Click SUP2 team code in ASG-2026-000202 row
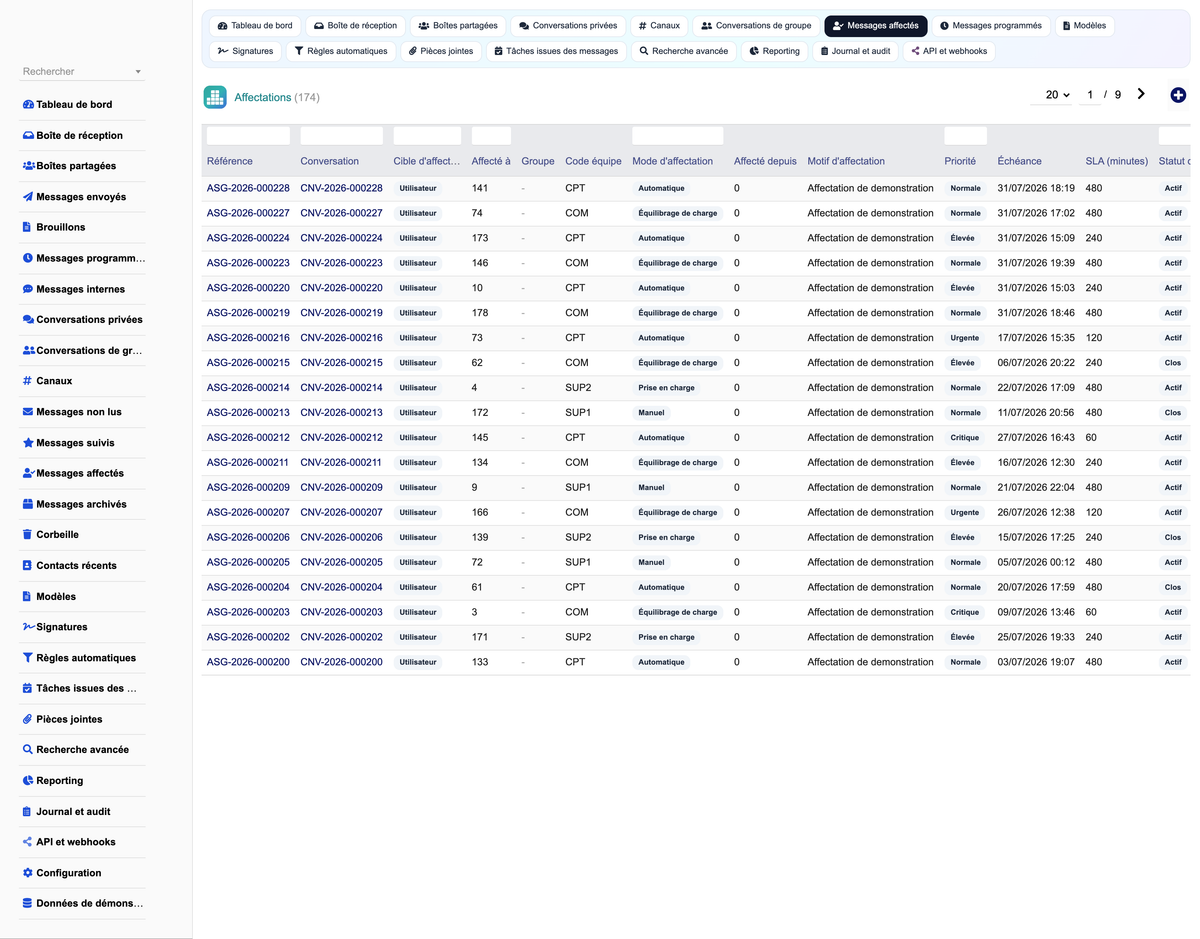The height and width of the screenshot is (939, 1200). pyautogui.click(x=578, y=637)
